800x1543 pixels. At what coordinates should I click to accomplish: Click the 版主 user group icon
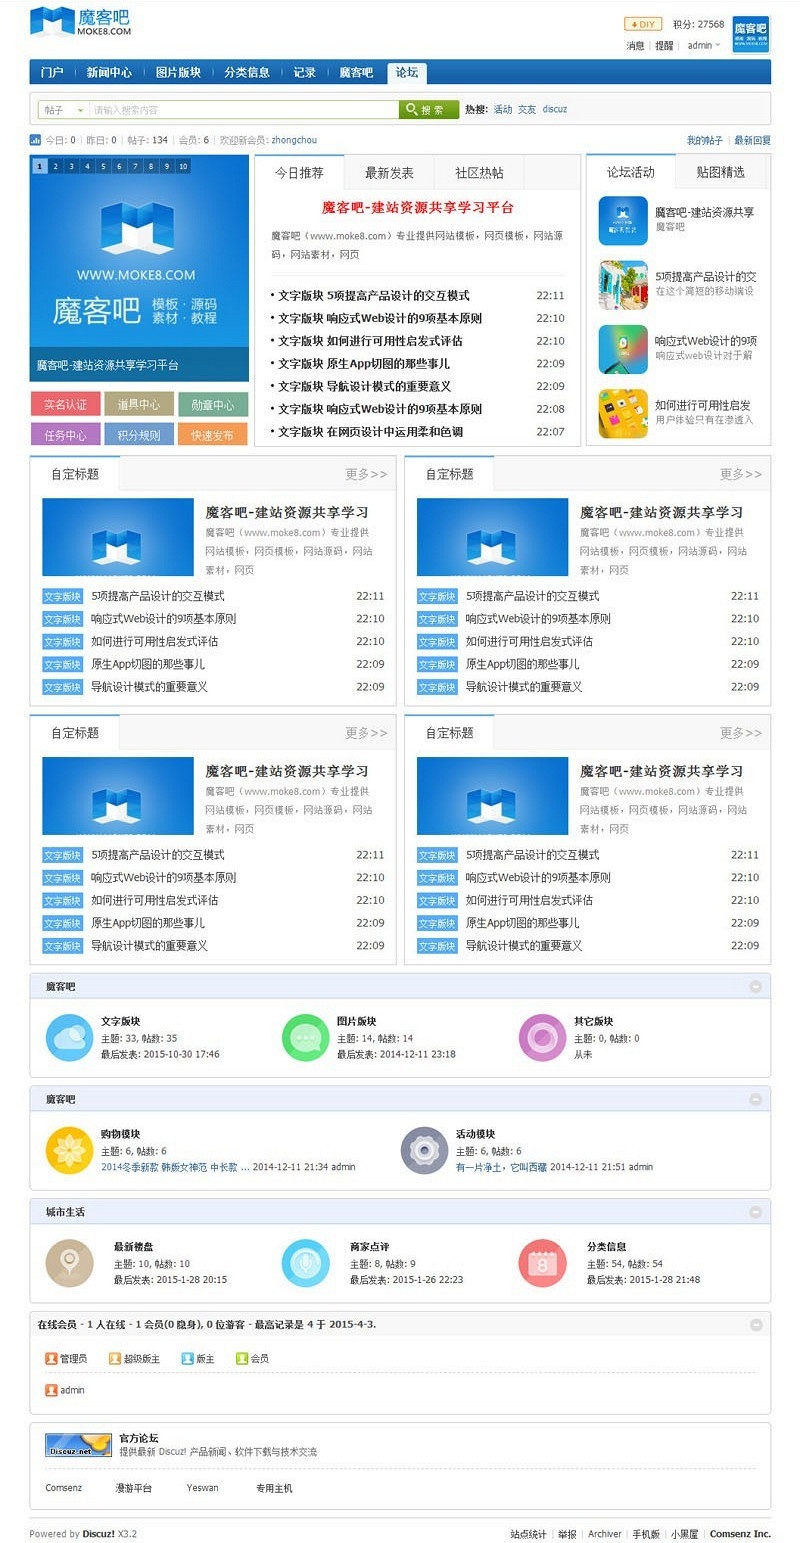tap(187, 1358)
